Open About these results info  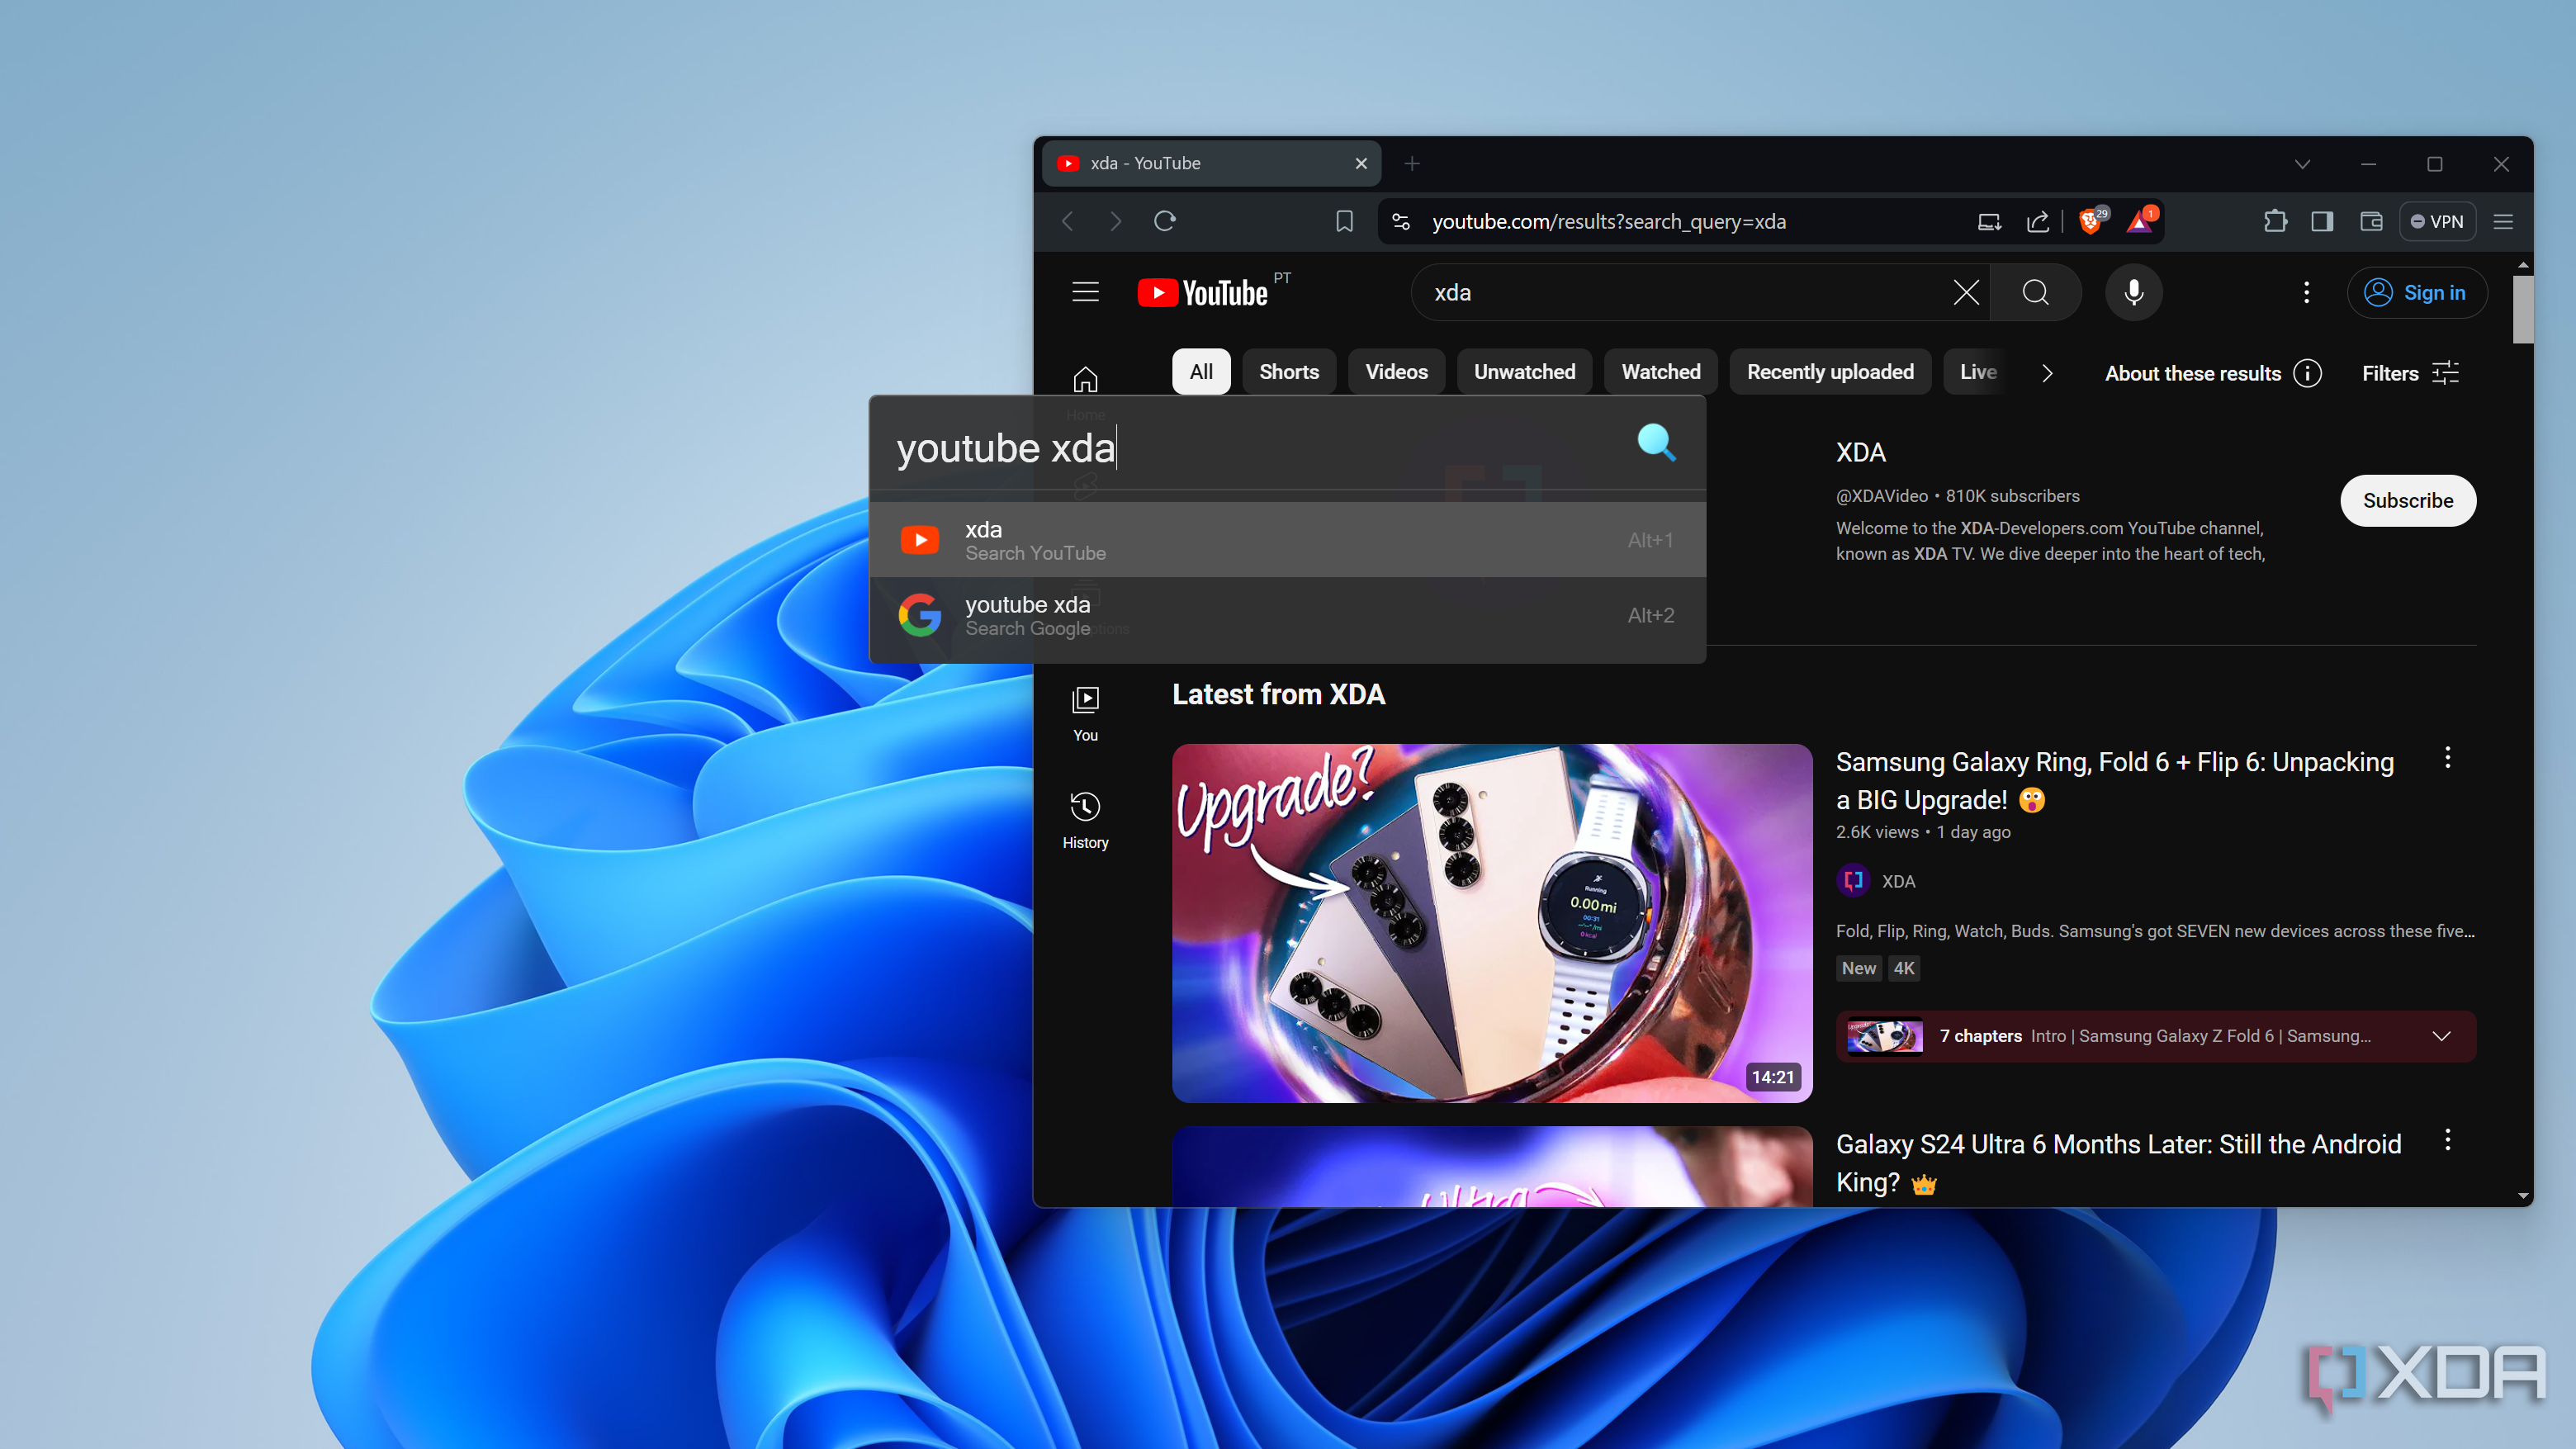2212,373
